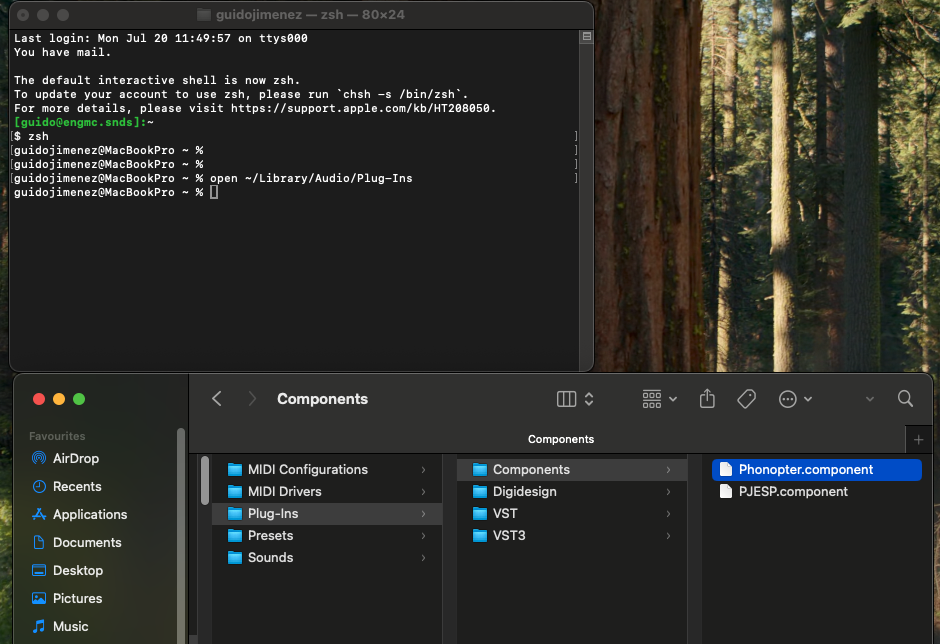Click the first column scrollbar thumb
Screen dimensions: 940x644
(x=205, y=480)
